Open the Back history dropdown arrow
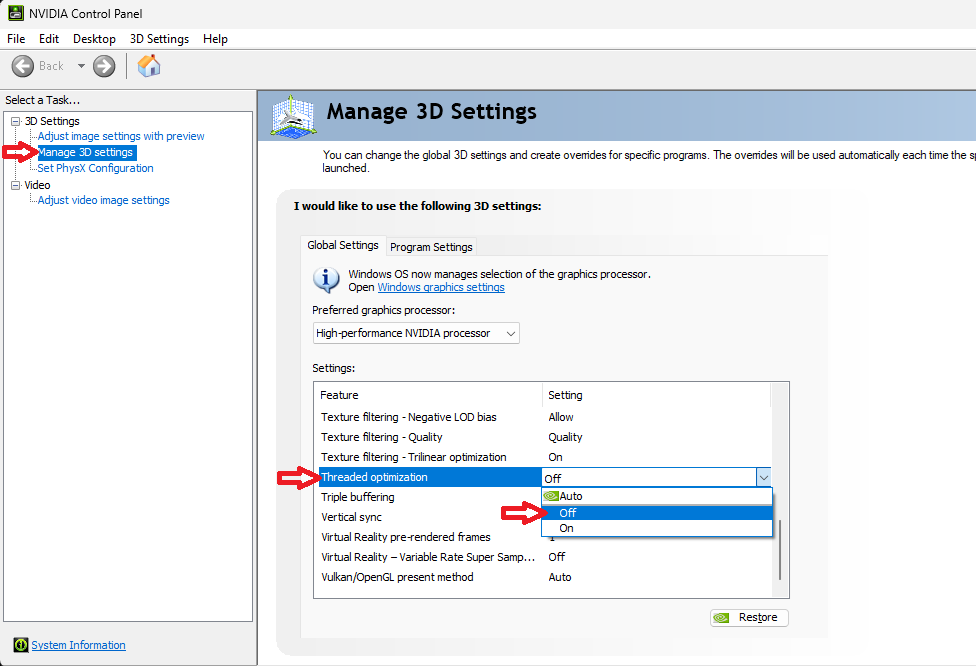Screen dimensions: 976x666 click(81, 66)
